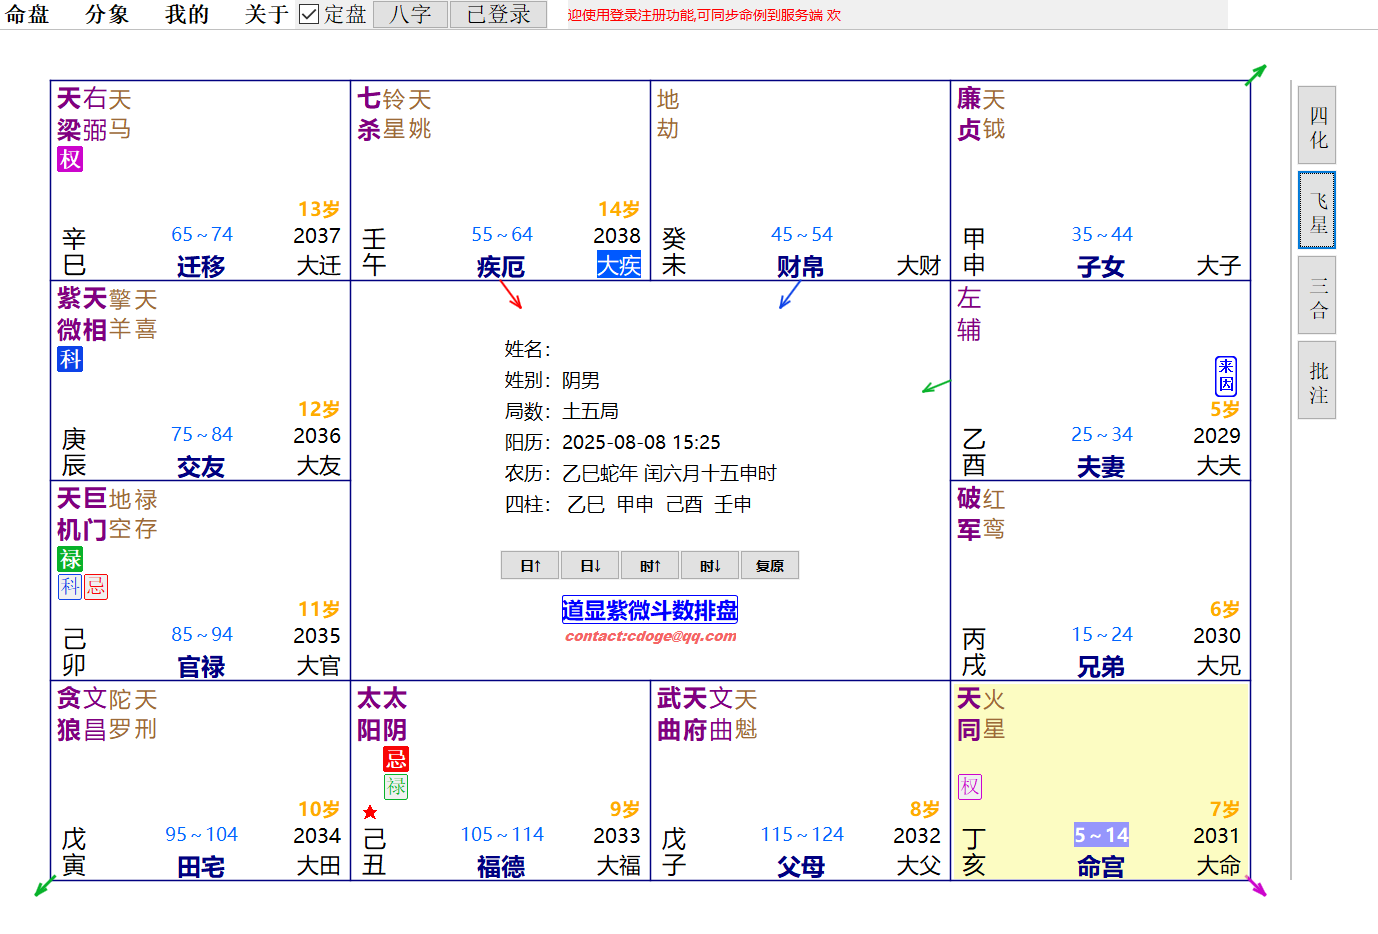This screenshot has width=1378, height=934.
Task: Select the 四化 side tab
Action: pos(1317,125)
